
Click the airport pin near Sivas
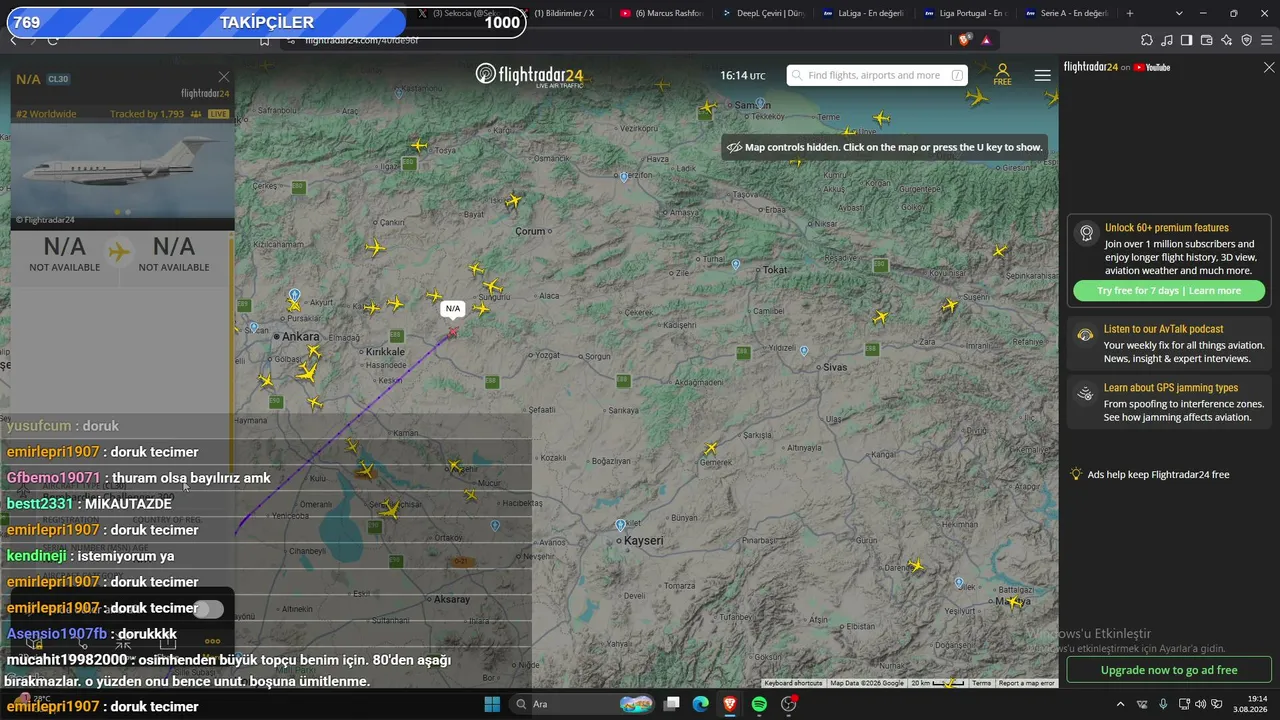coord(804,351)
